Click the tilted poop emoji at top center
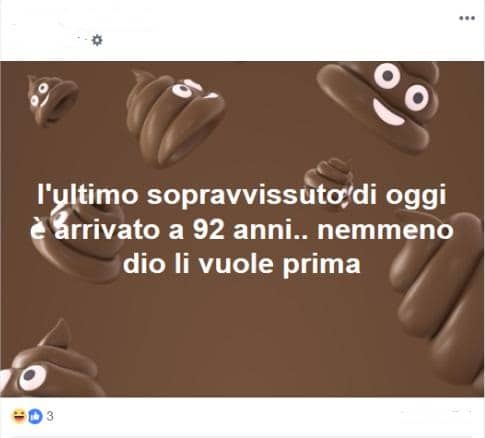The width and height of the screenshot is (485, 438). coord(175,118)
